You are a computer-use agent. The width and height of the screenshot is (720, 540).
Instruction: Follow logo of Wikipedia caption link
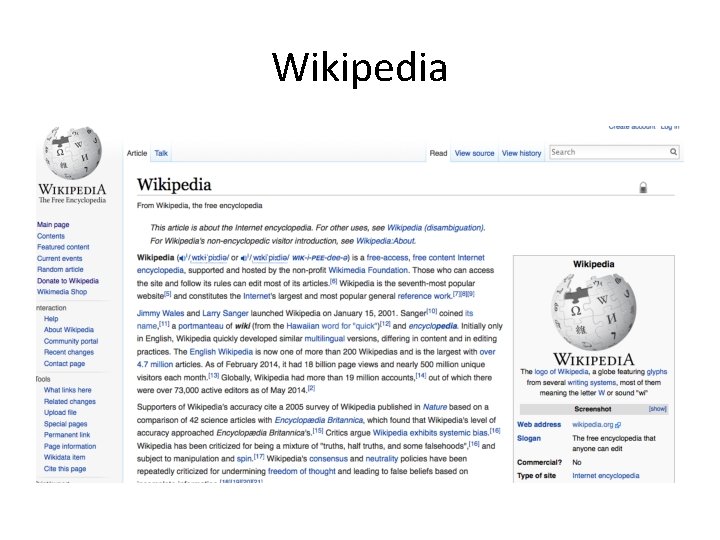pos(561,372)
